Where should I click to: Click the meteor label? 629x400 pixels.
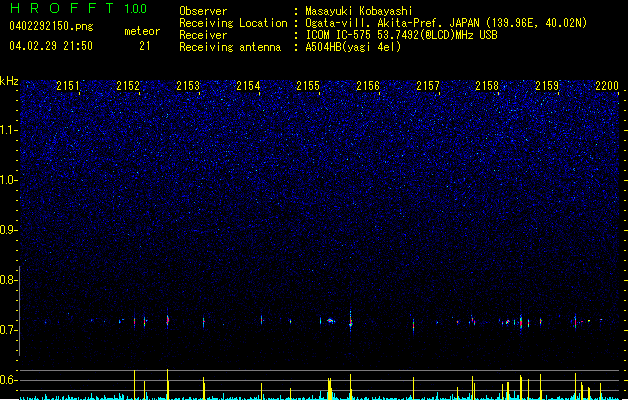pos(142,31)
